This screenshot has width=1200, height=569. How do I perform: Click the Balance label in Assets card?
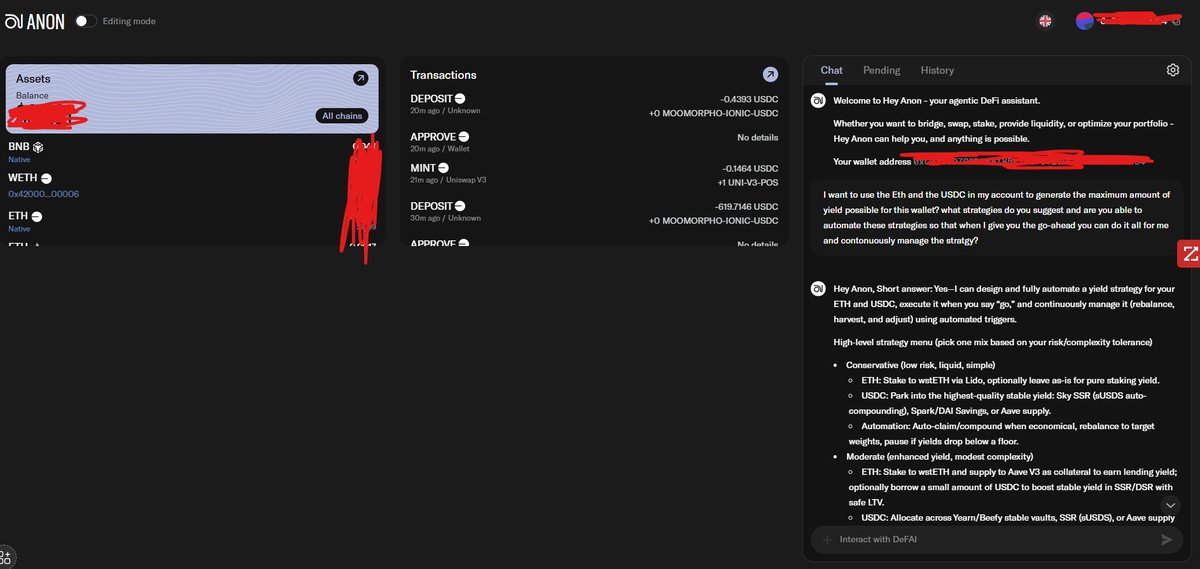pyautogui.click(x=32, y=96)
